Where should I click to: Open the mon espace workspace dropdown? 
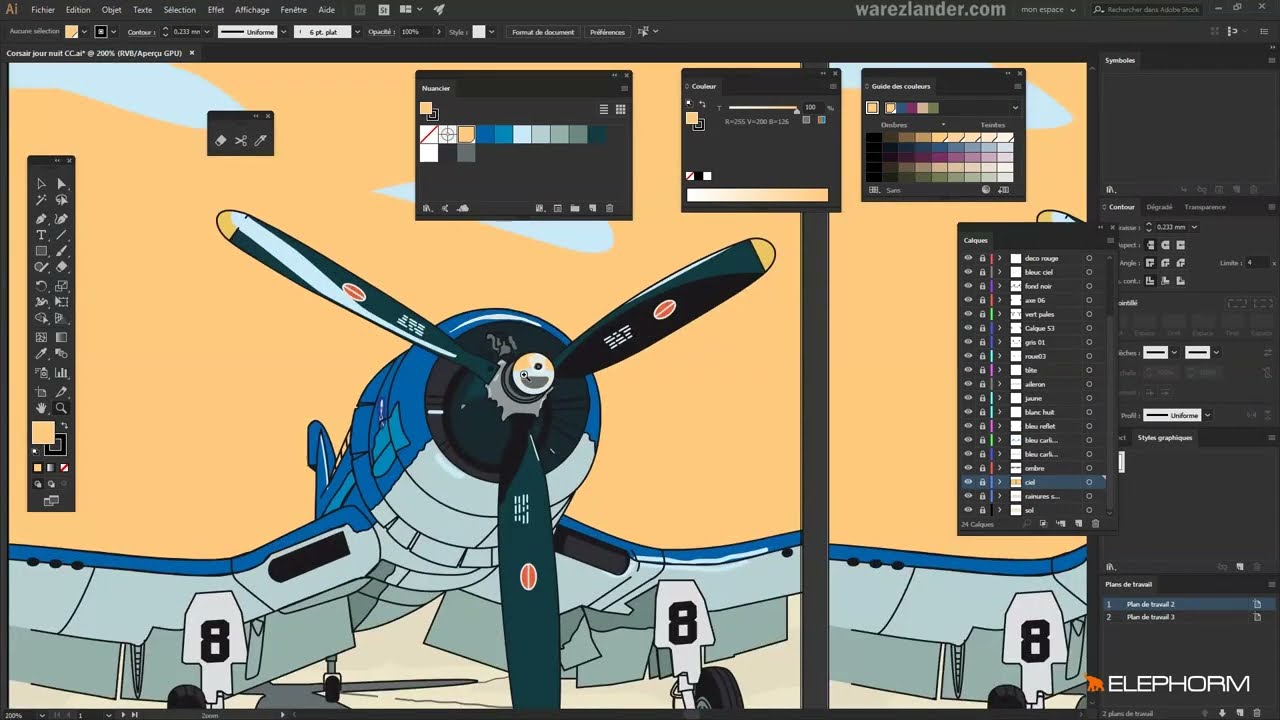tap(1047, 10)
